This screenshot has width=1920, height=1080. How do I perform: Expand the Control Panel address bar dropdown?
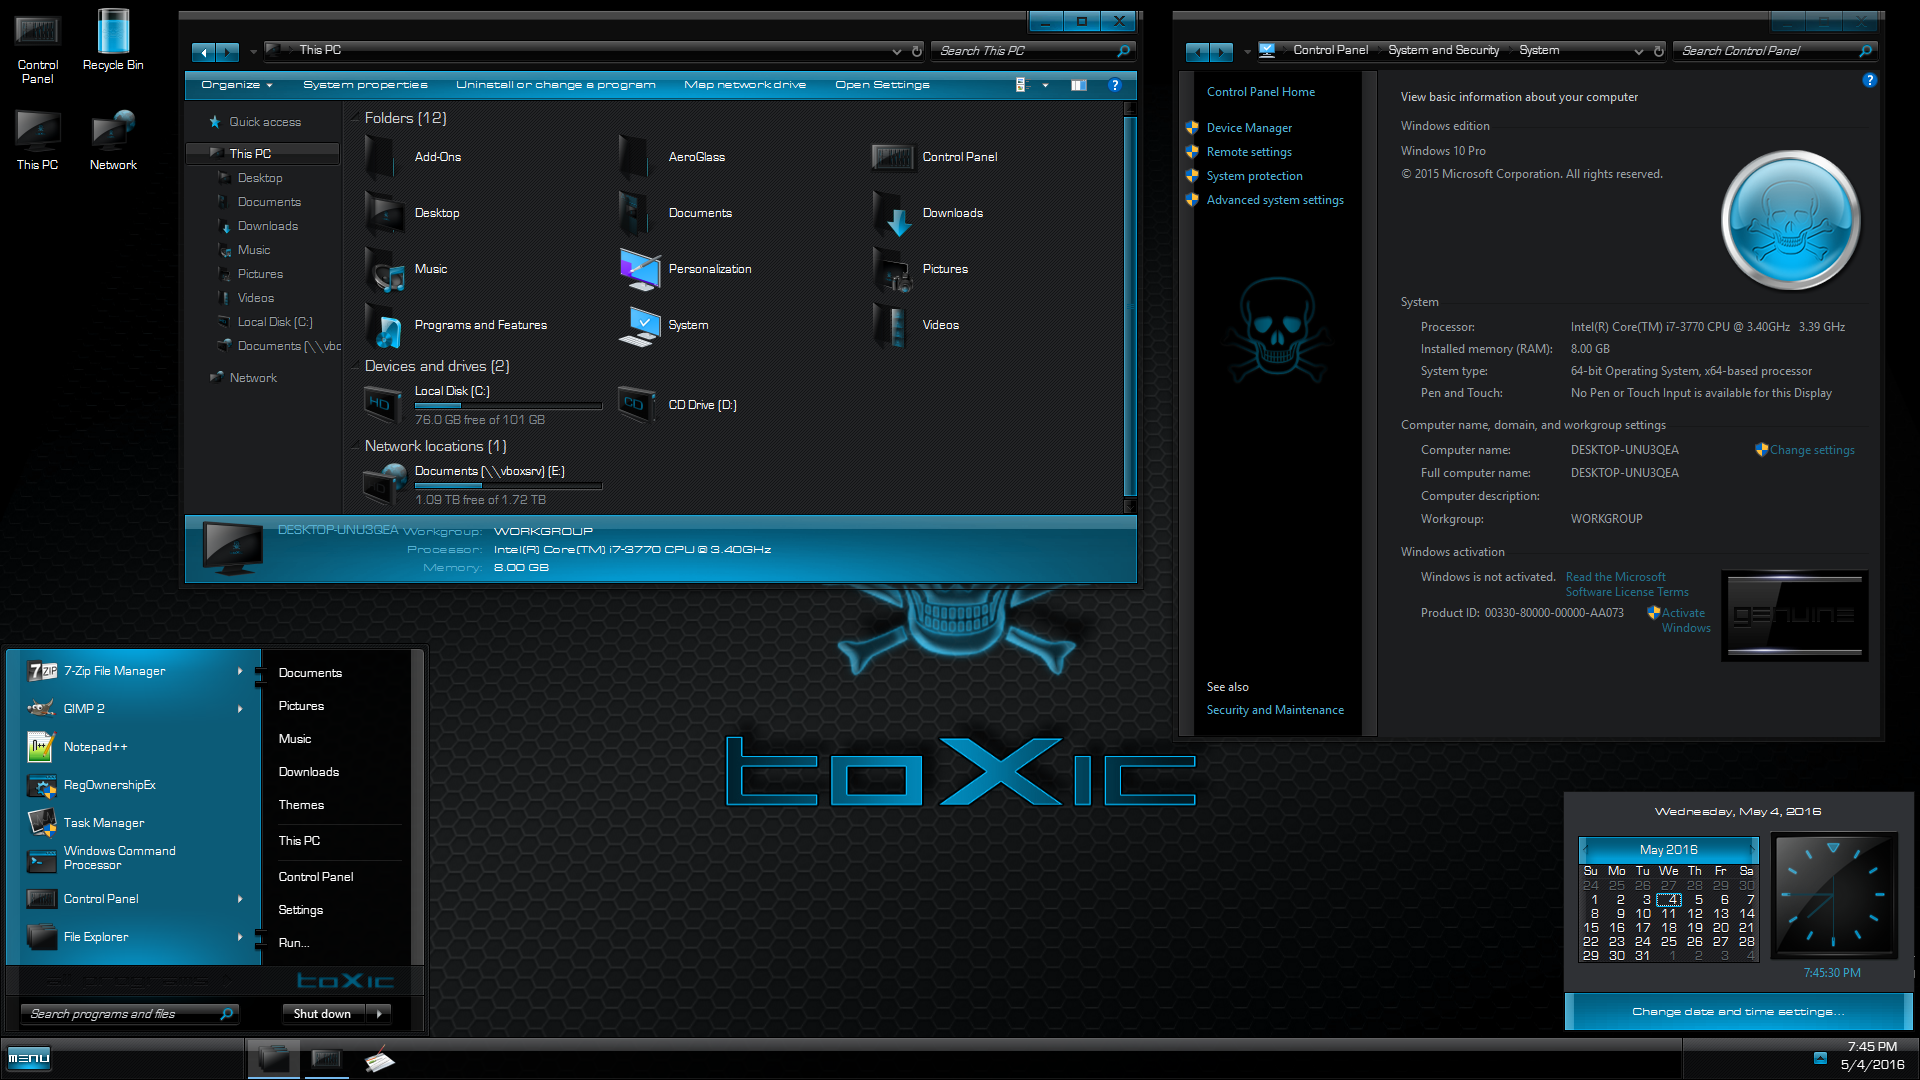1638,51
